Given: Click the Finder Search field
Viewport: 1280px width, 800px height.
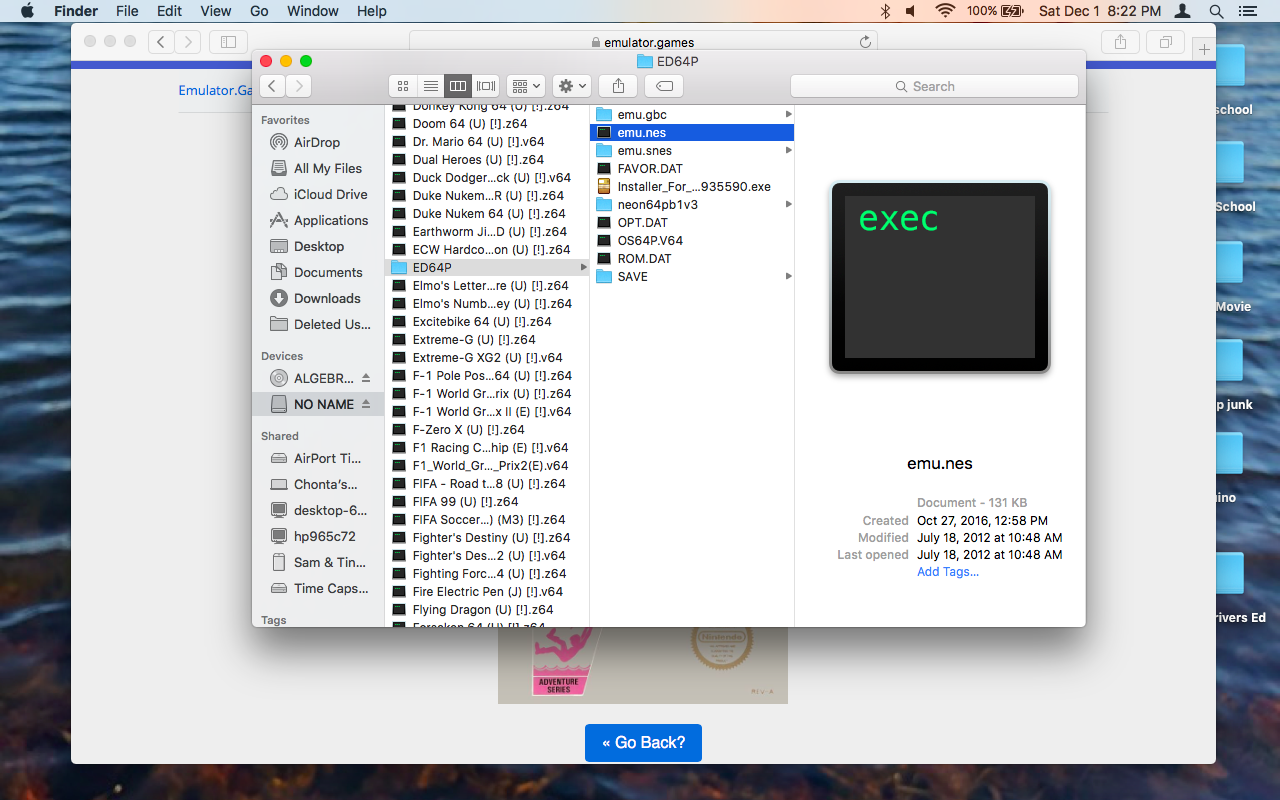Looking at the screenshot, I should 934,86.
